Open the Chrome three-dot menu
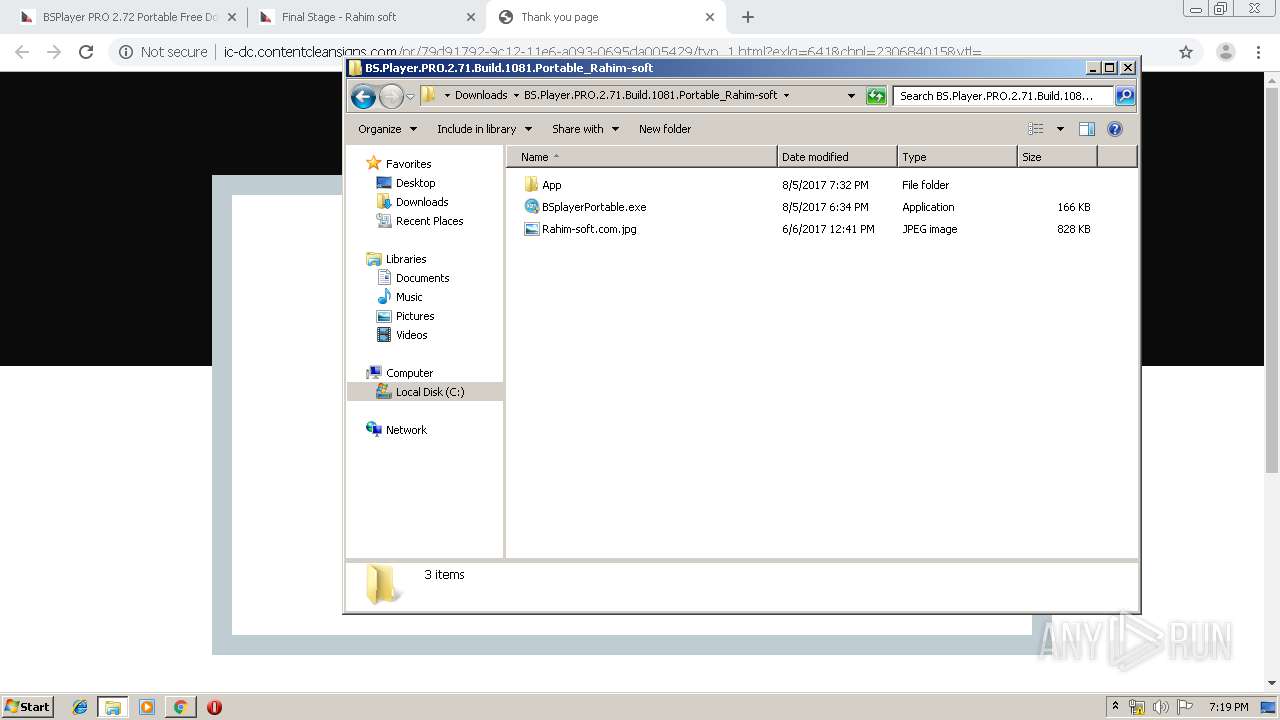1280x720 pixels. click(x=1258, y=52)
